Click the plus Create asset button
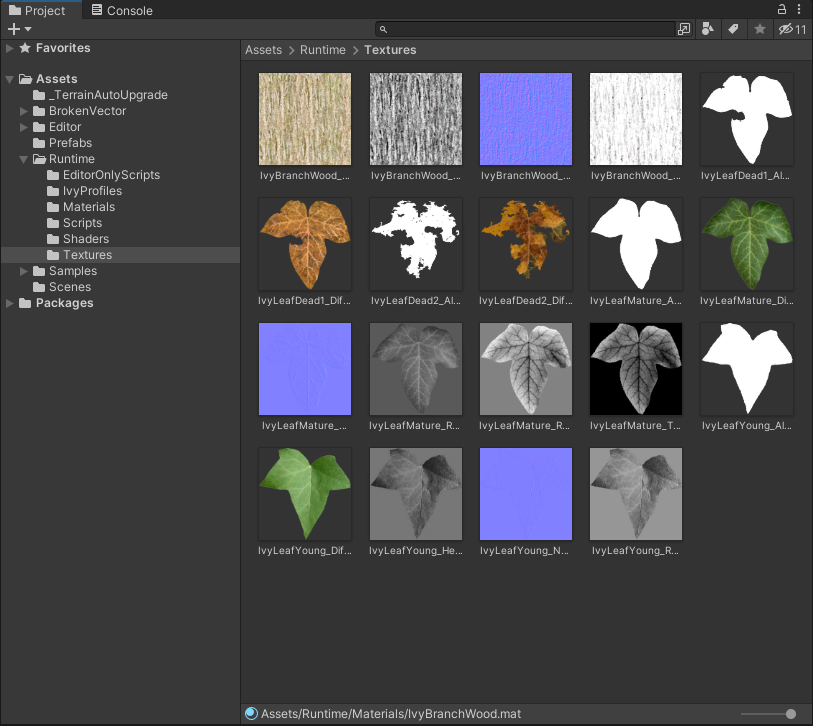The image size is (813, 726). [x=19, y=29]
